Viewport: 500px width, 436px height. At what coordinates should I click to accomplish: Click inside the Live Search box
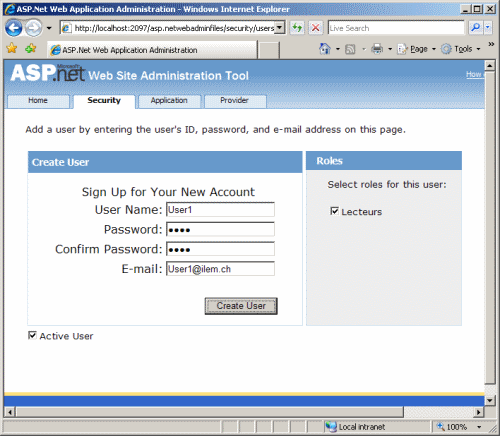pyautogui.click(x=396, y=28)
